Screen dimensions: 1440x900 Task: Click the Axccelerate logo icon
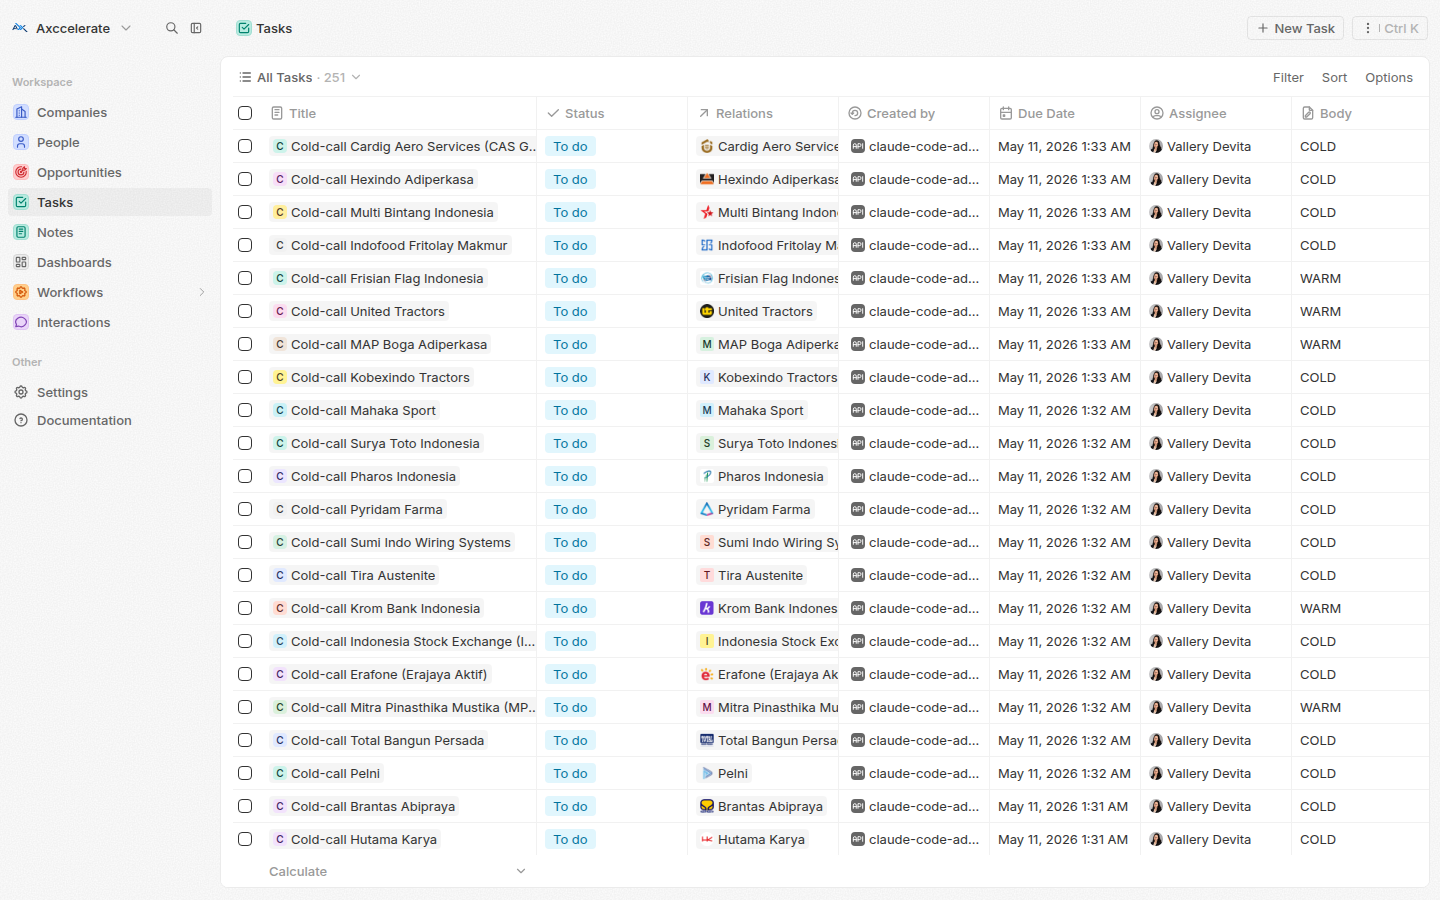click(x=20, y=28)
